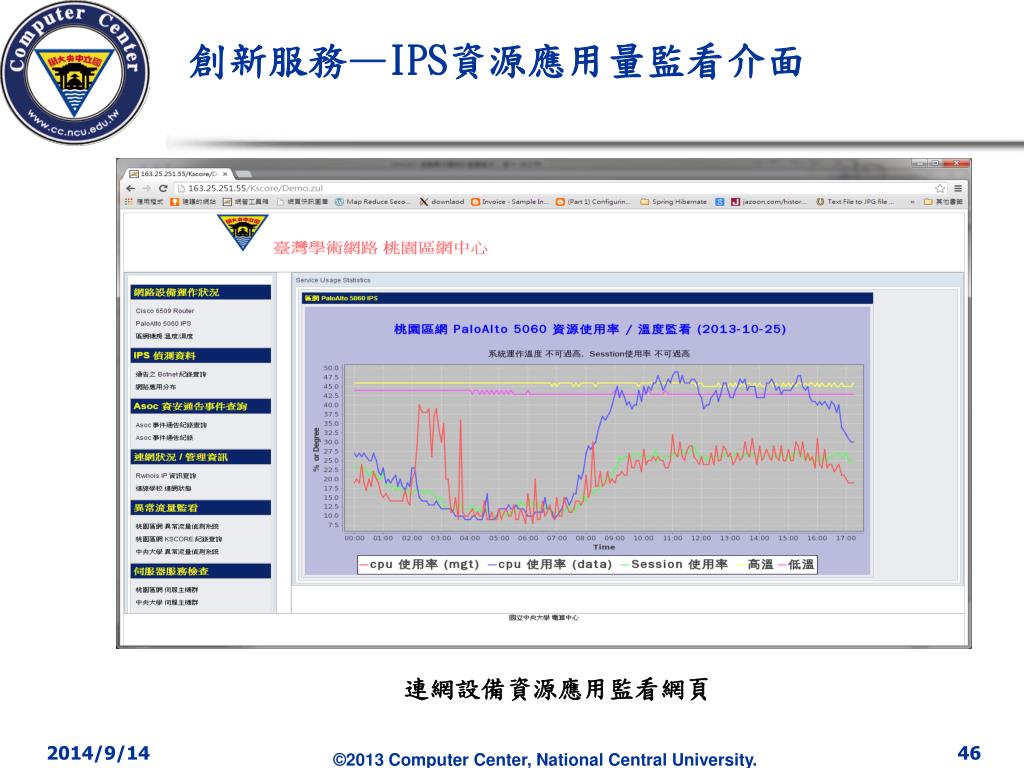Open Cisco 6509 Router in the sidebar
This screenshot has width=1024, height=768.
[165, 311]
